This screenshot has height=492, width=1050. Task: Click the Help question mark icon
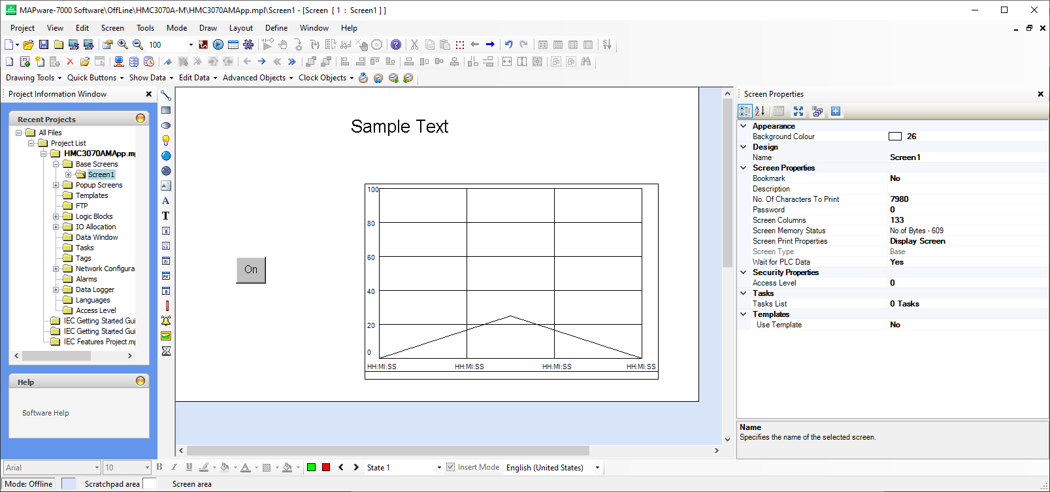coord(396,45)
